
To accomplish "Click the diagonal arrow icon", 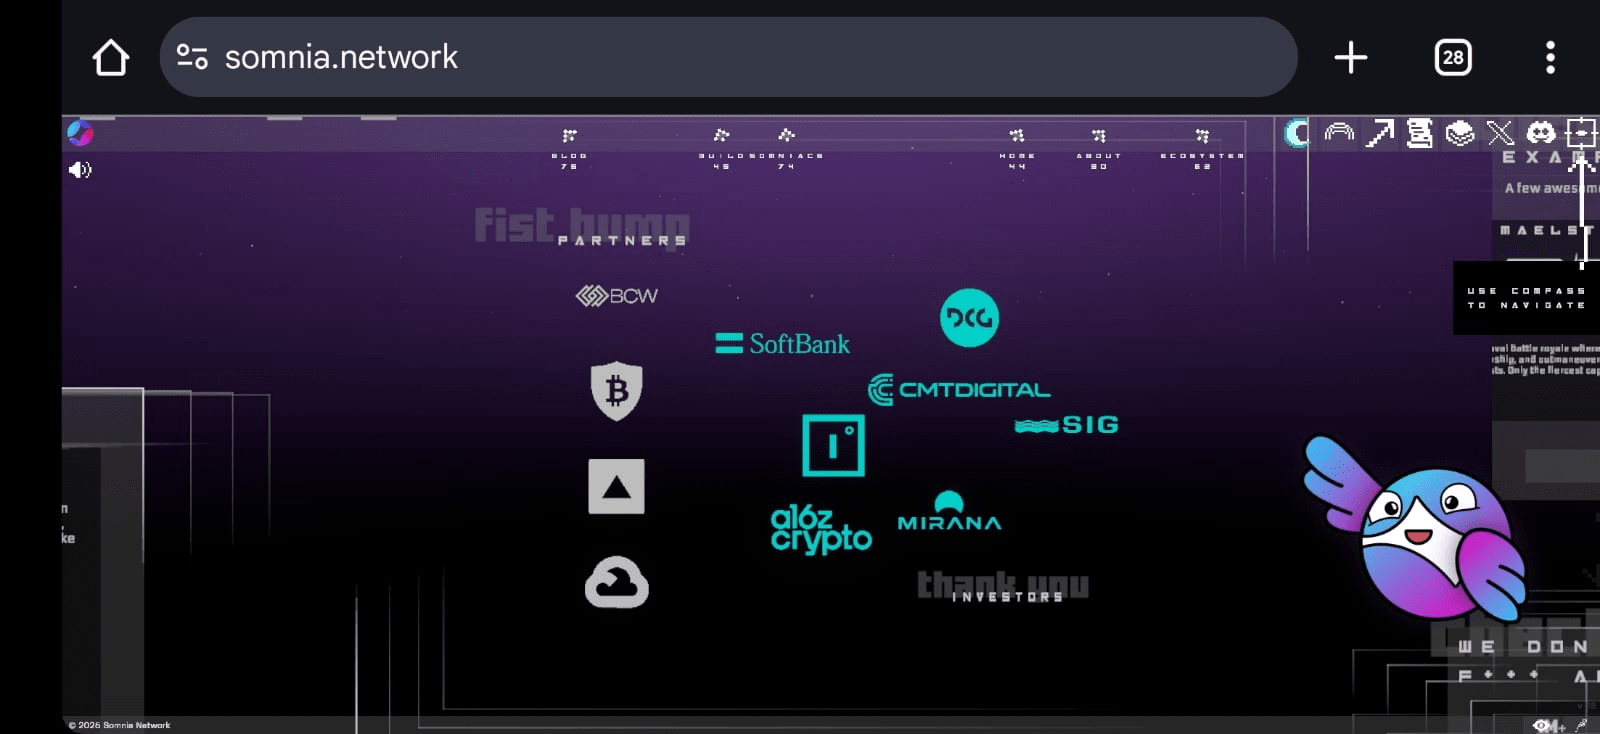I will tap(1380, 133).
